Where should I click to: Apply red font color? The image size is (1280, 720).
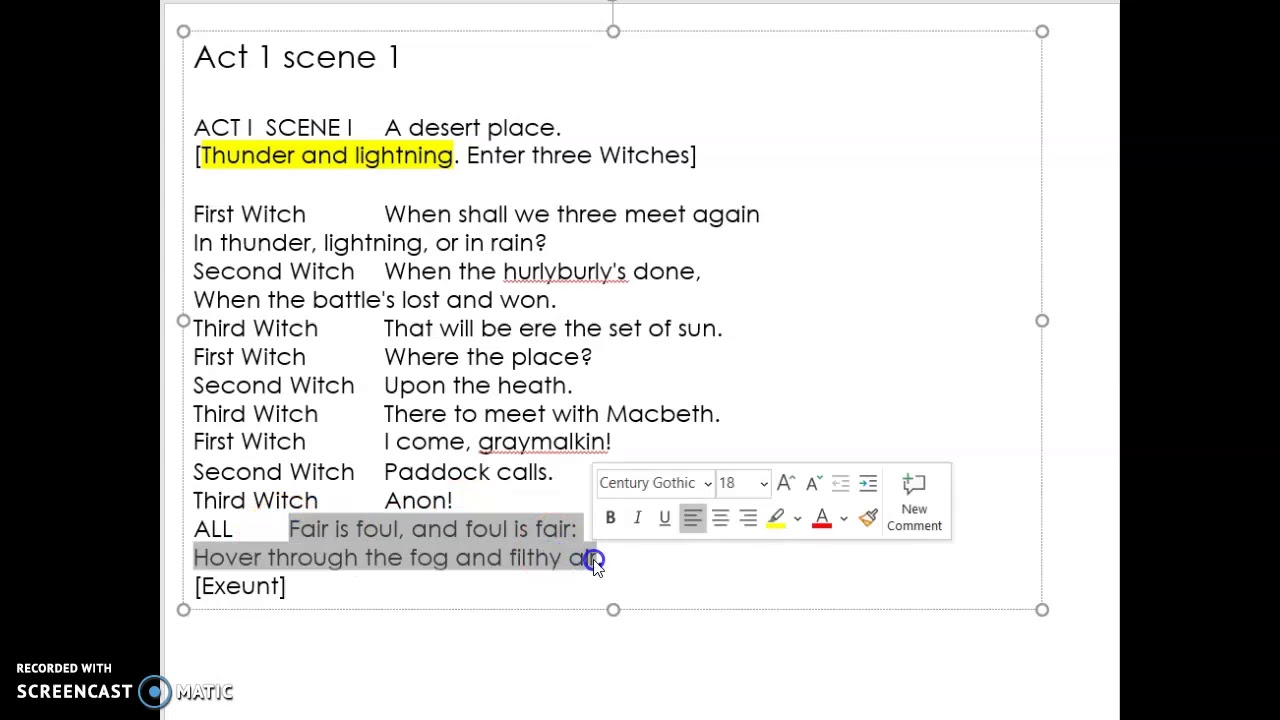(x=822, y=518)
